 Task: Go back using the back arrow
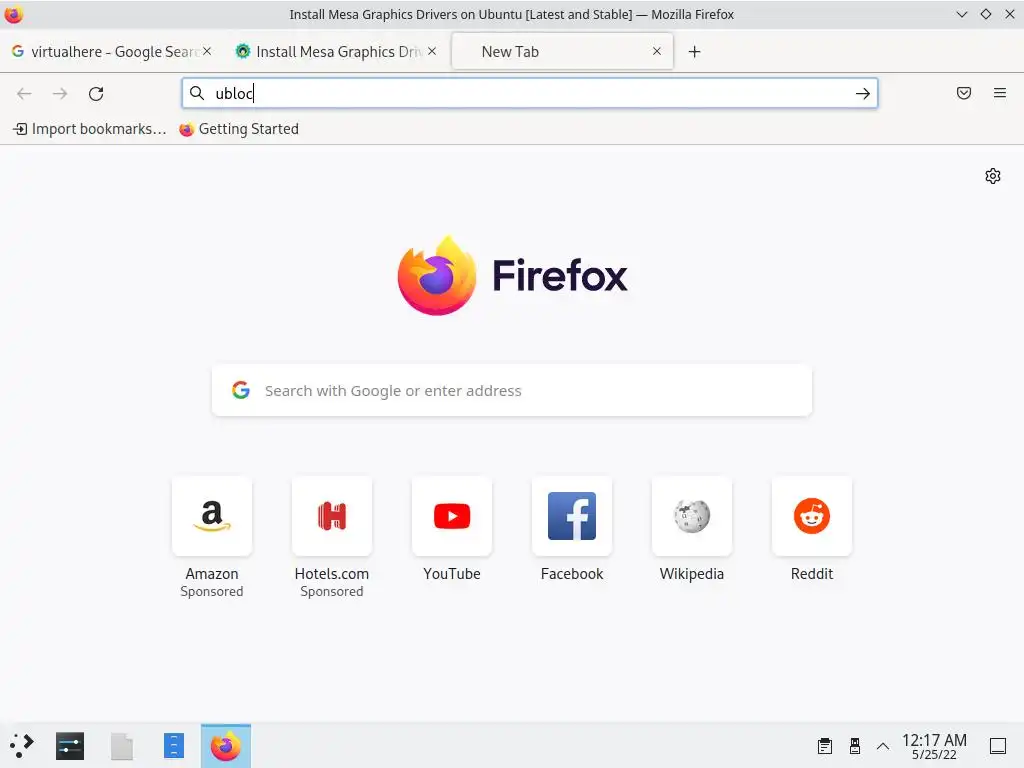pos(24,93)
